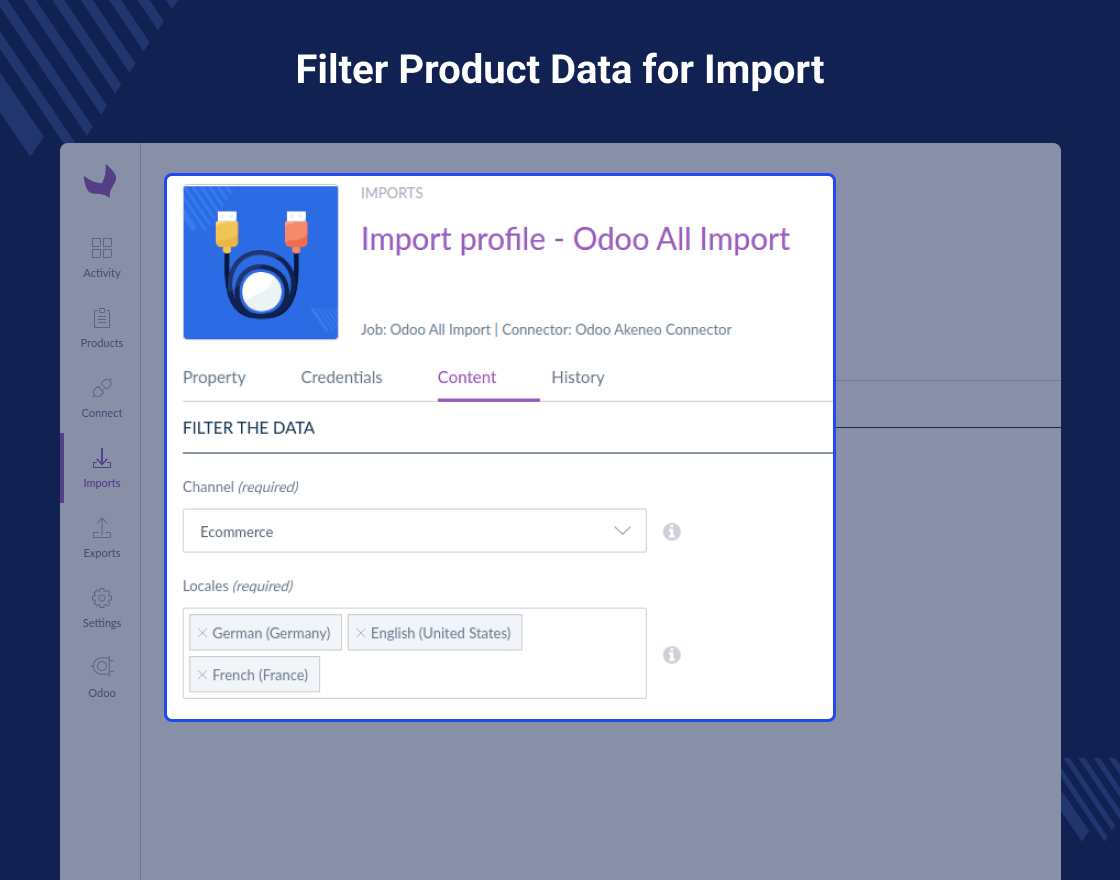Screen dimensions: 1120x880
Task: Click the IMPORTS breadcrumb link
Action: 391,193
